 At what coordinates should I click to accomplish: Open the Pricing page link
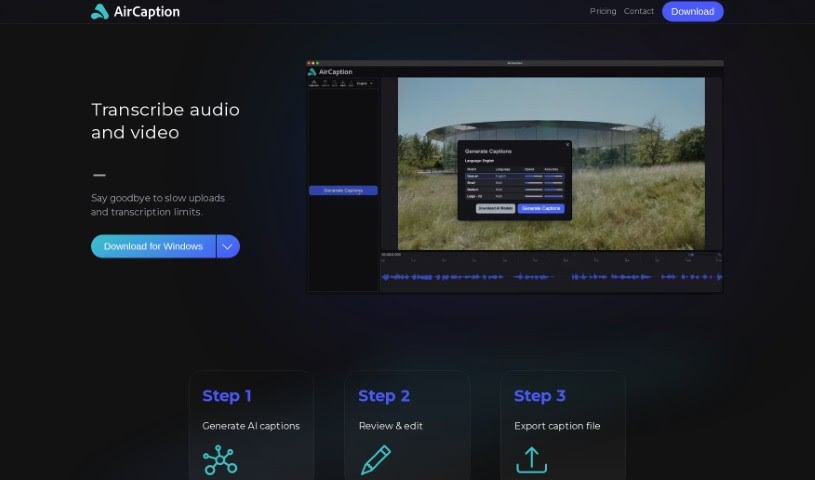(x=603, y=11)
